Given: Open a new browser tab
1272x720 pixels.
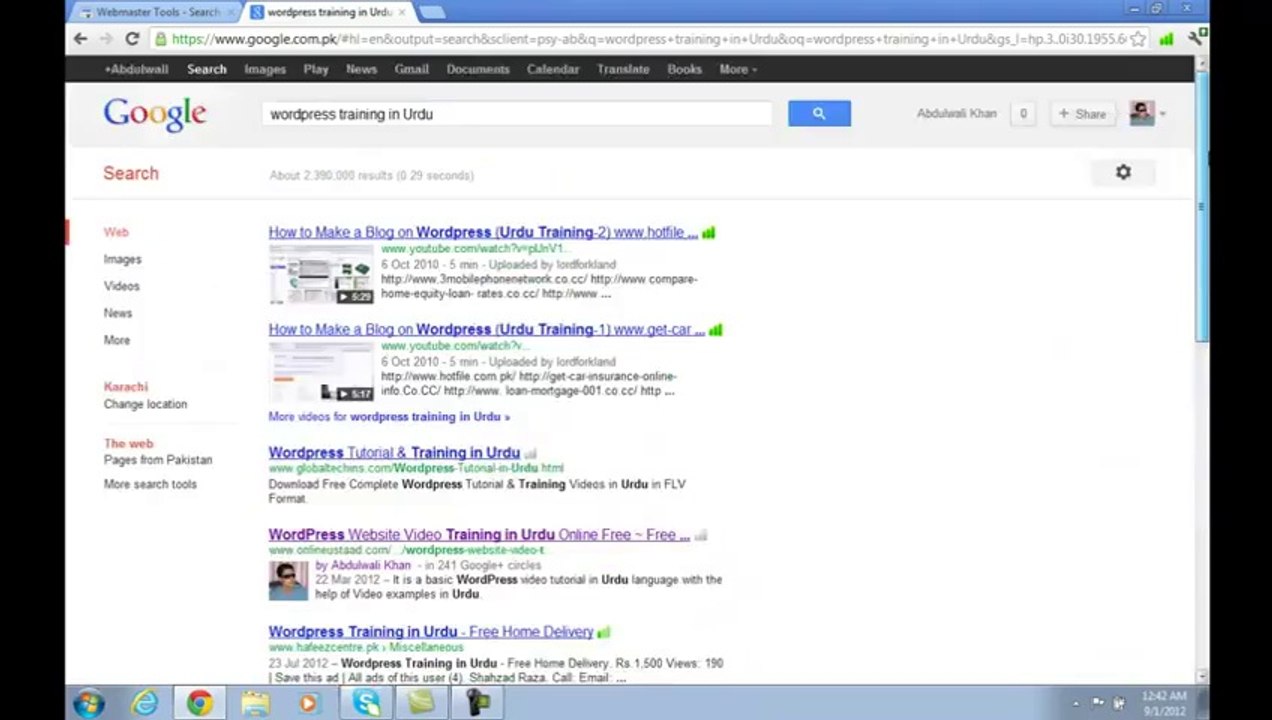Looking at the screenshot, I should 432,12.
